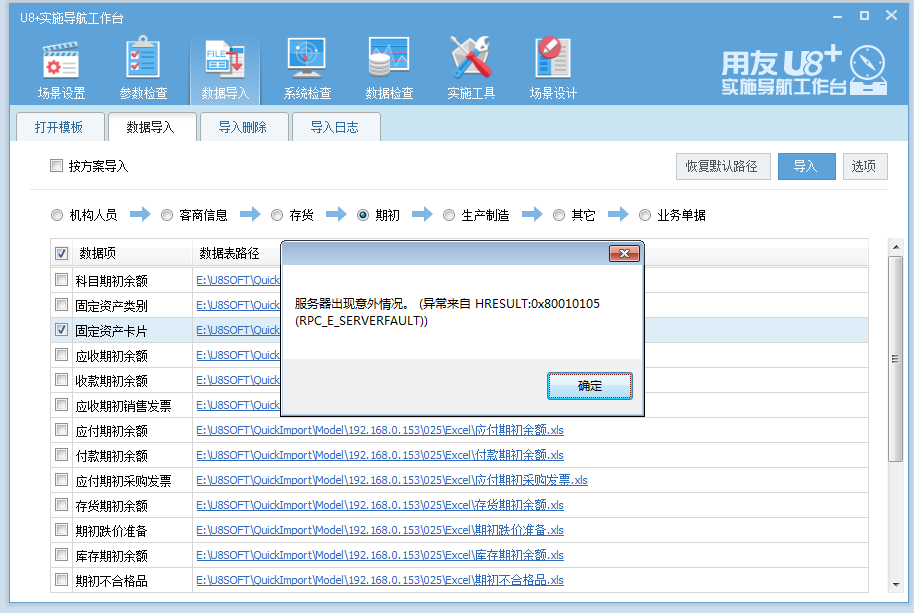Check the 应收期初余额 row checkbox
Viewport: 914px width, 613px height.
point(61,355)
